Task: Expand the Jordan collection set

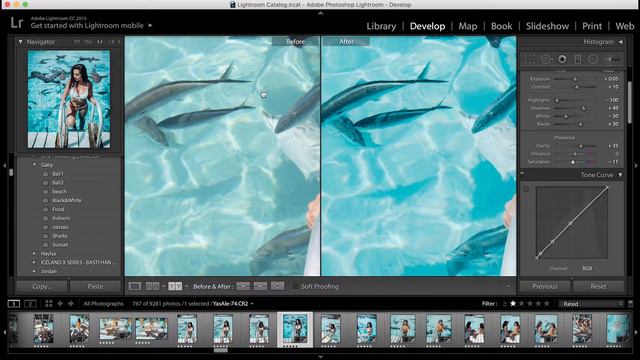Action: pos(34,271)
